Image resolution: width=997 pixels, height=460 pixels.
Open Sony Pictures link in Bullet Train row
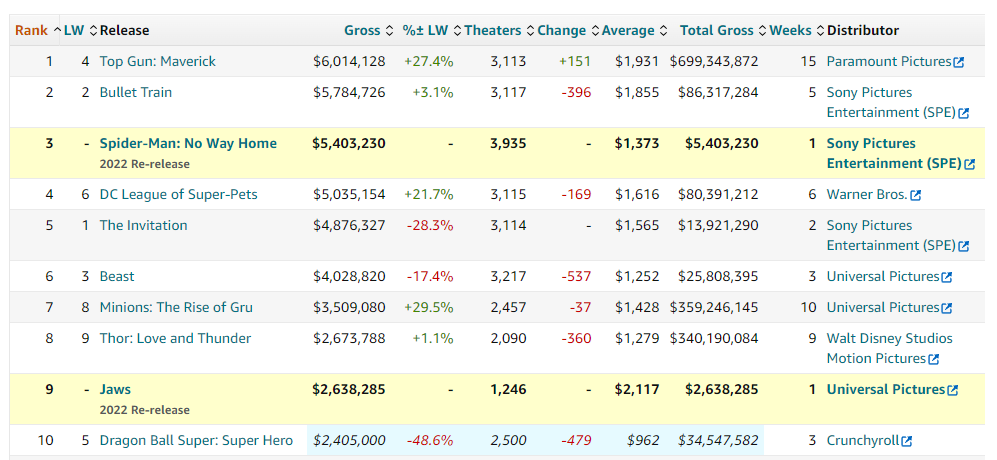(891, 102)
